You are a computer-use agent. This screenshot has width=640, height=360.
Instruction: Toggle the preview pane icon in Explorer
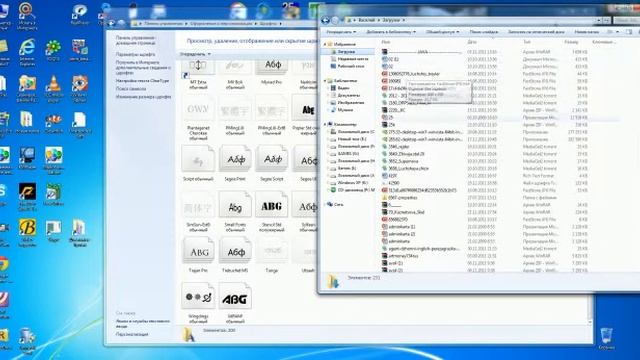[629, 32]
